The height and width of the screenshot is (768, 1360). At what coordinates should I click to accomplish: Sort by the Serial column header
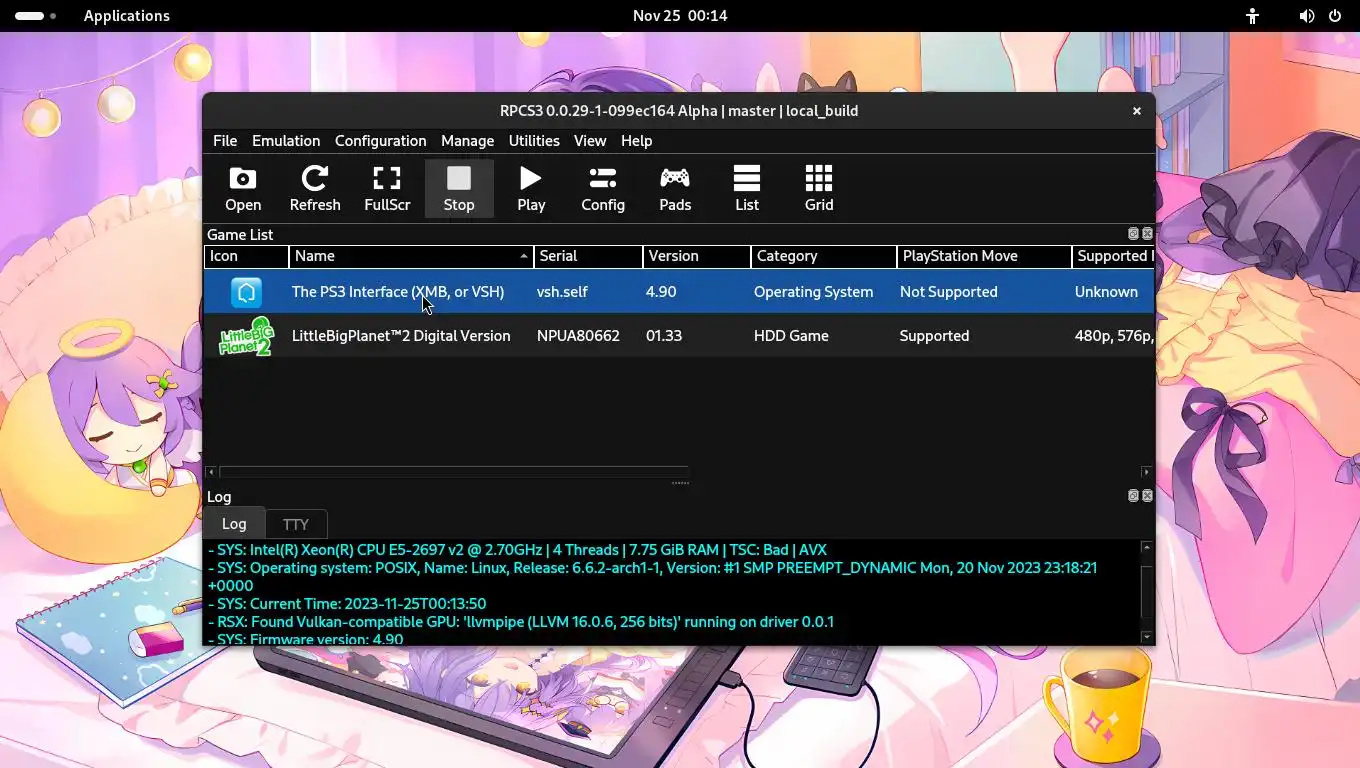click(588, 256)
